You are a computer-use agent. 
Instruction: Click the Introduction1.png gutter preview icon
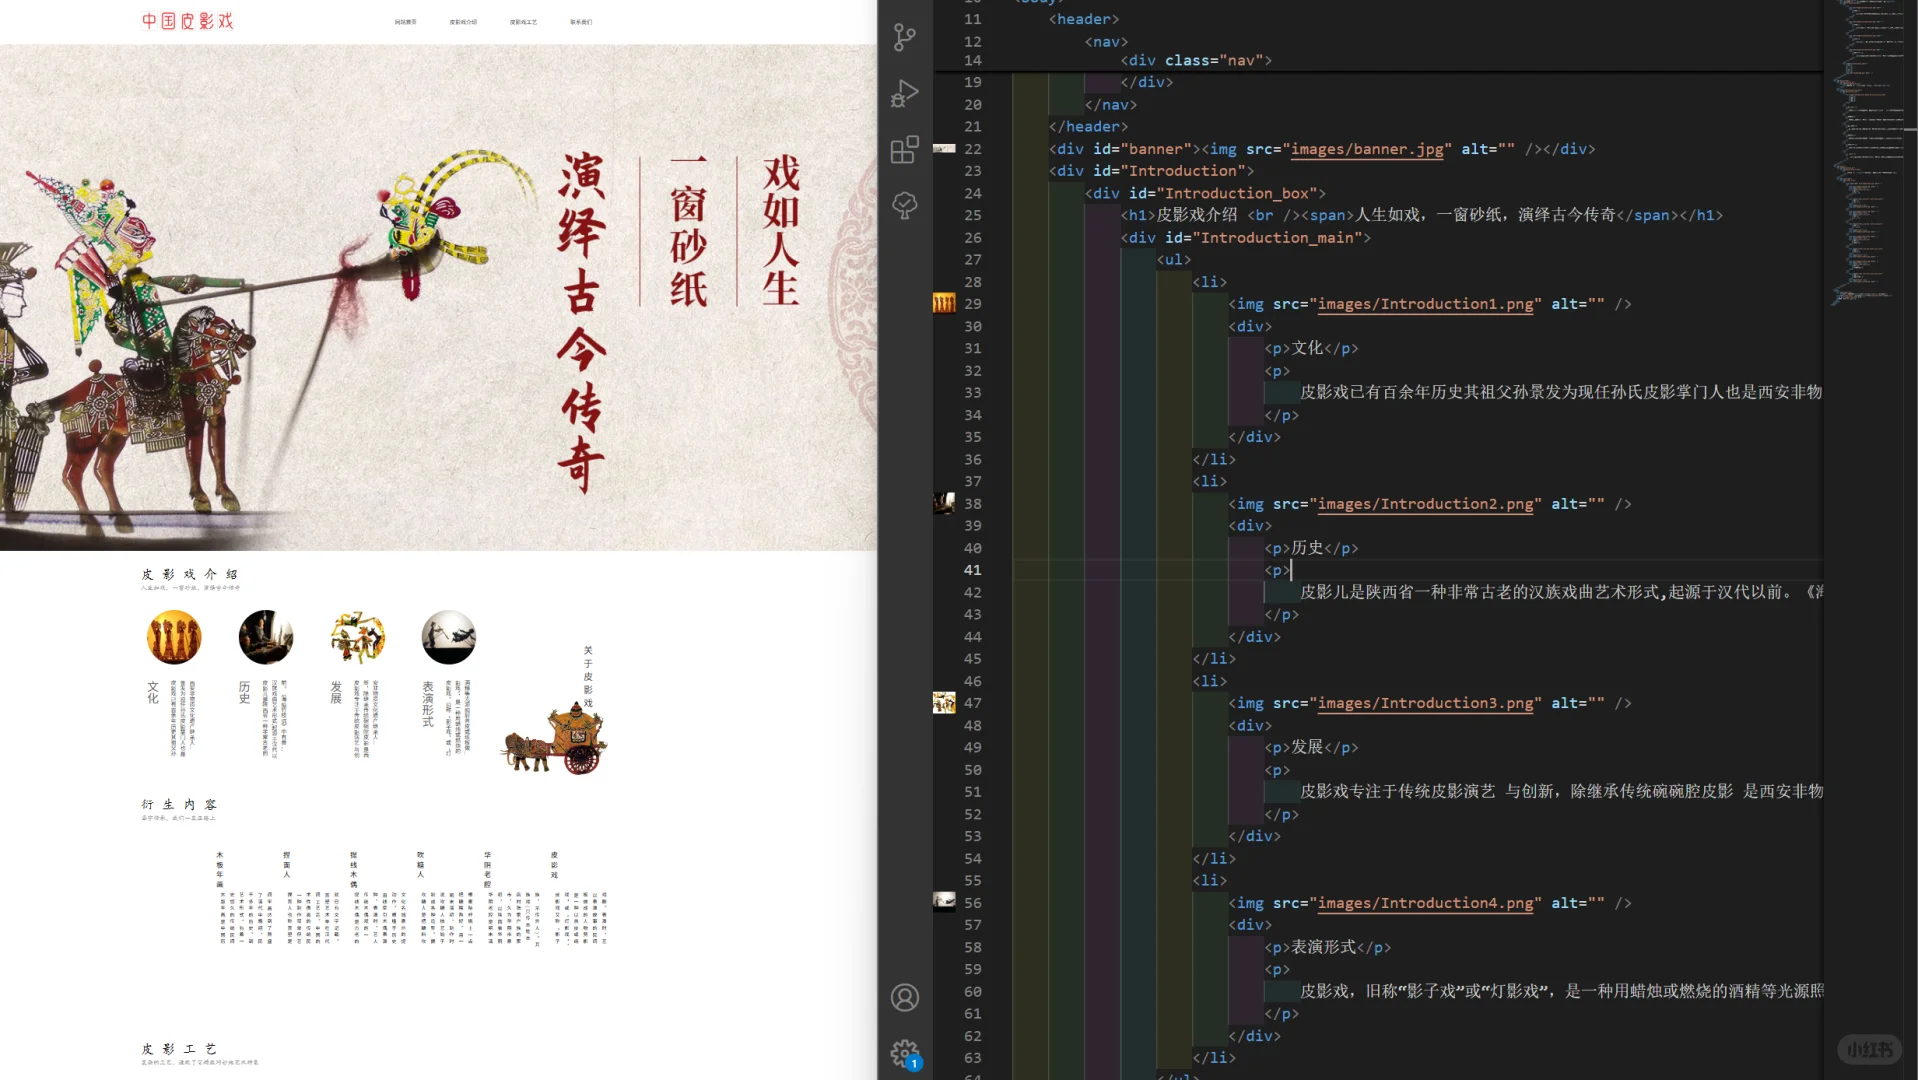(x=943, y=302)
